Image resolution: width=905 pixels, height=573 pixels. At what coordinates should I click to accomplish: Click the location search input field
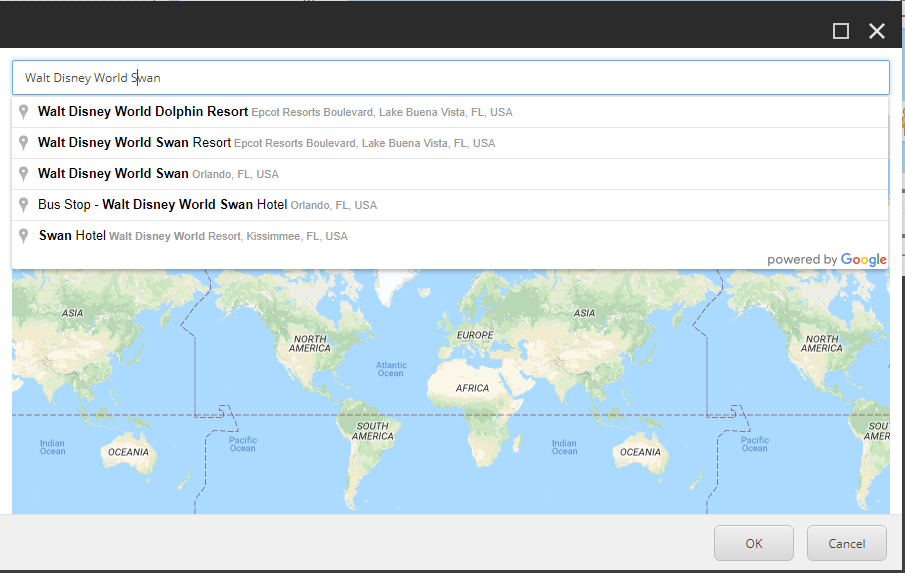click(450, 78)
